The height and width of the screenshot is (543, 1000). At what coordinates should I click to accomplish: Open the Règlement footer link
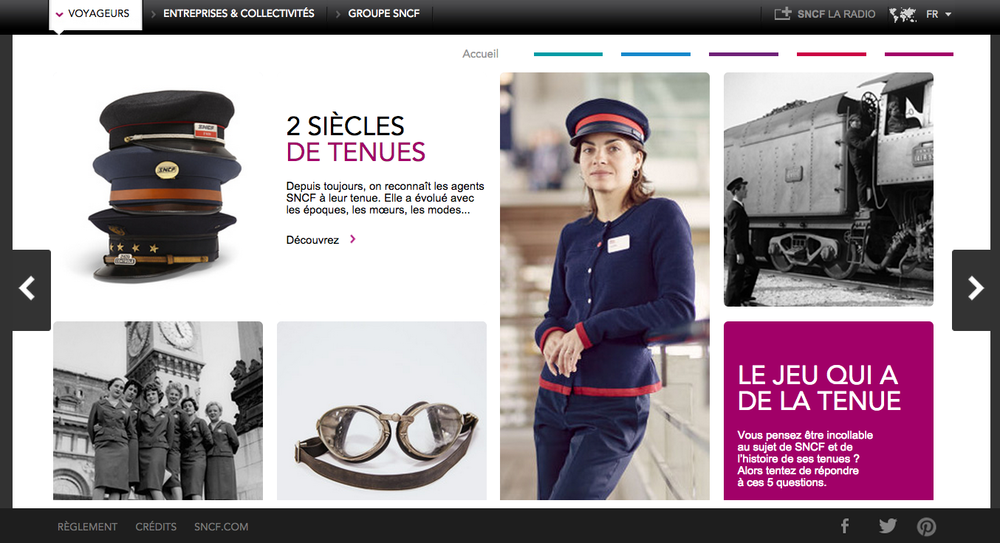pos(87,527)
